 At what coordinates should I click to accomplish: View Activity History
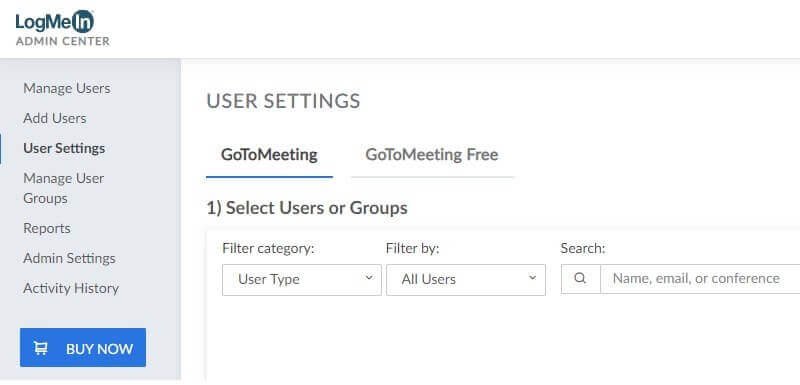click(71, 288)
